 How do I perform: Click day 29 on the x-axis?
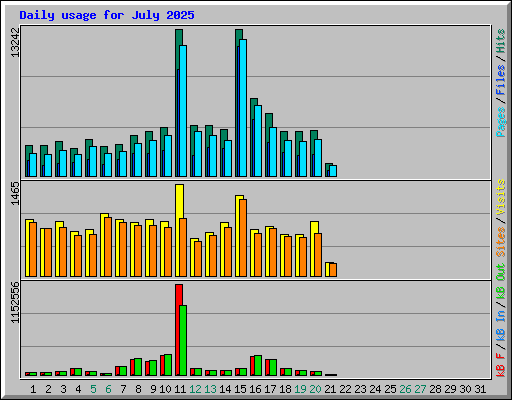[450, 389]
